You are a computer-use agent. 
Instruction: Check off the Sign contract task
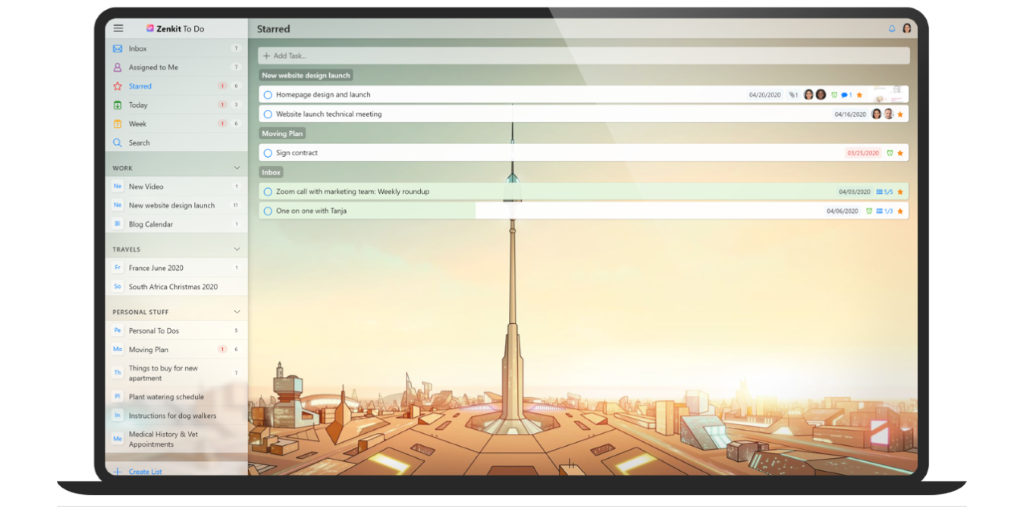point(267,153)
